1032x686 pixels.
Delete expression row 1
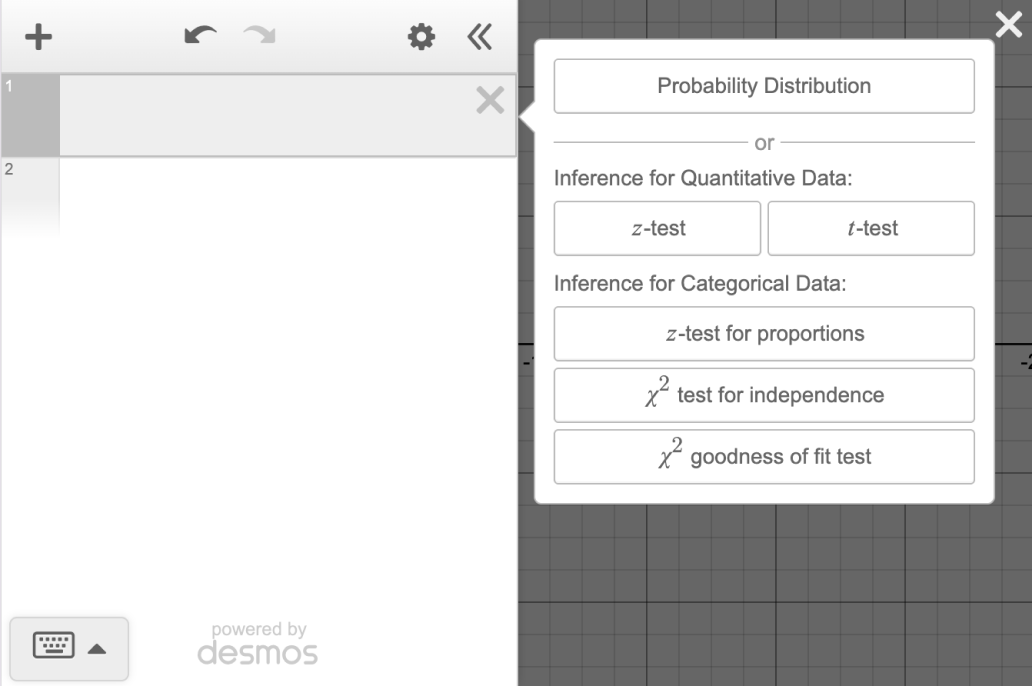(490, 100)
